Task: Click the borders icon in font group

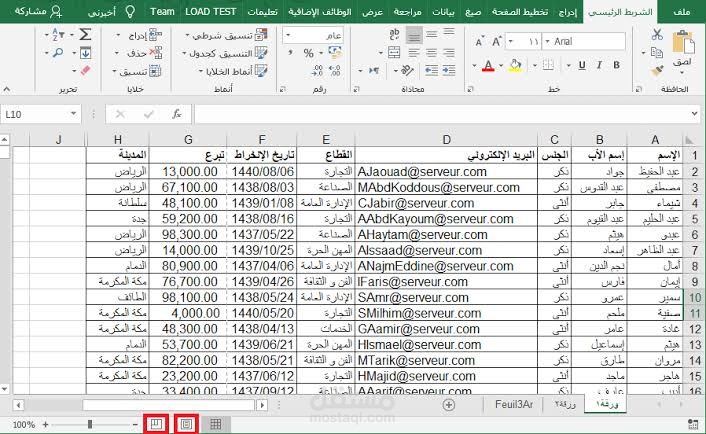Action: tap(548, 65)
